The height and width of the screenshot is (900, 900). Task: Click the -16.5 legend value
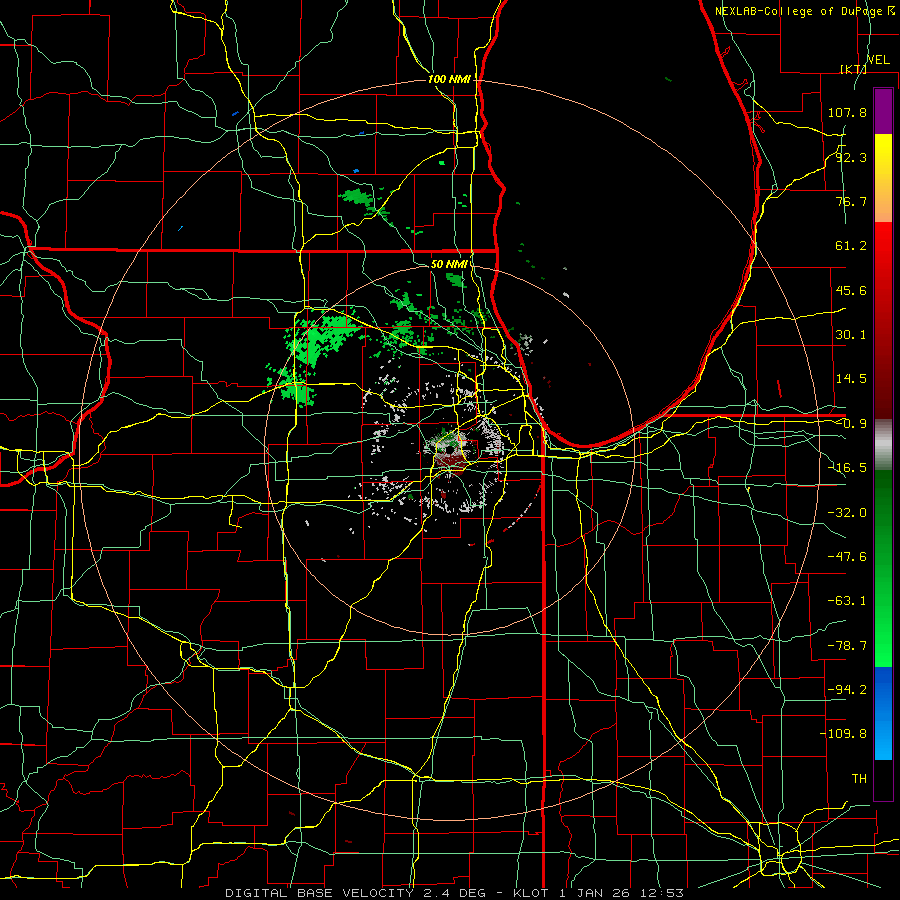[847, 468]
